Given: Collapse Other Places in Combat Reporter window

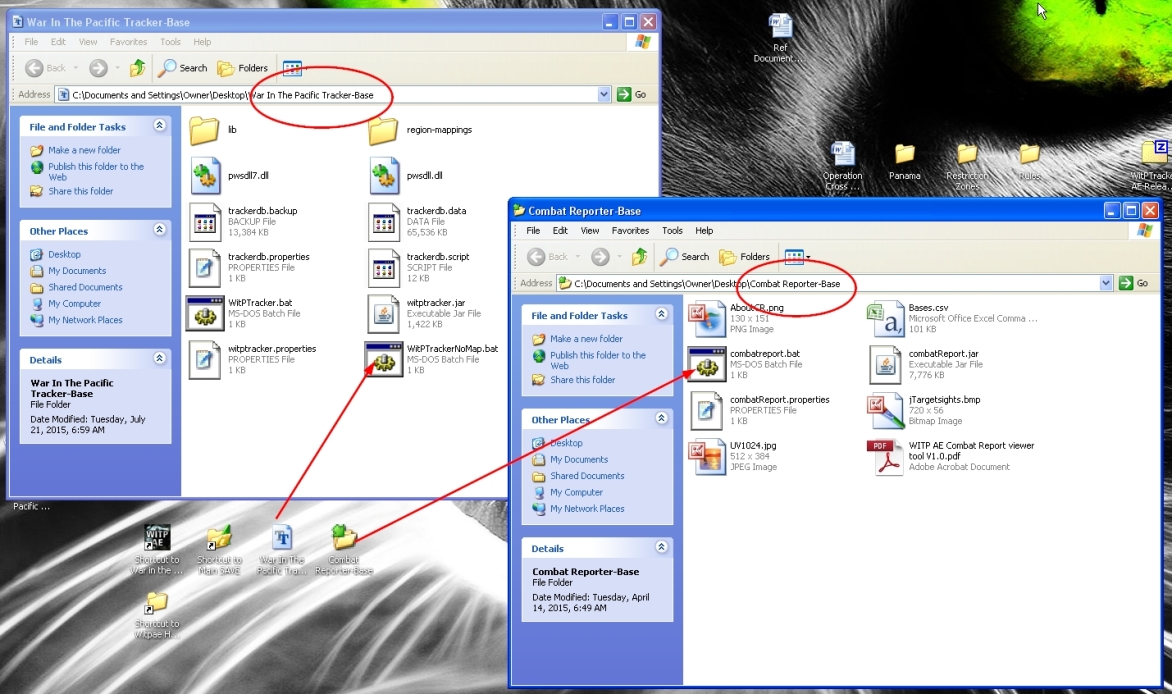Looking at the screenshot, I should coord(661,418).
